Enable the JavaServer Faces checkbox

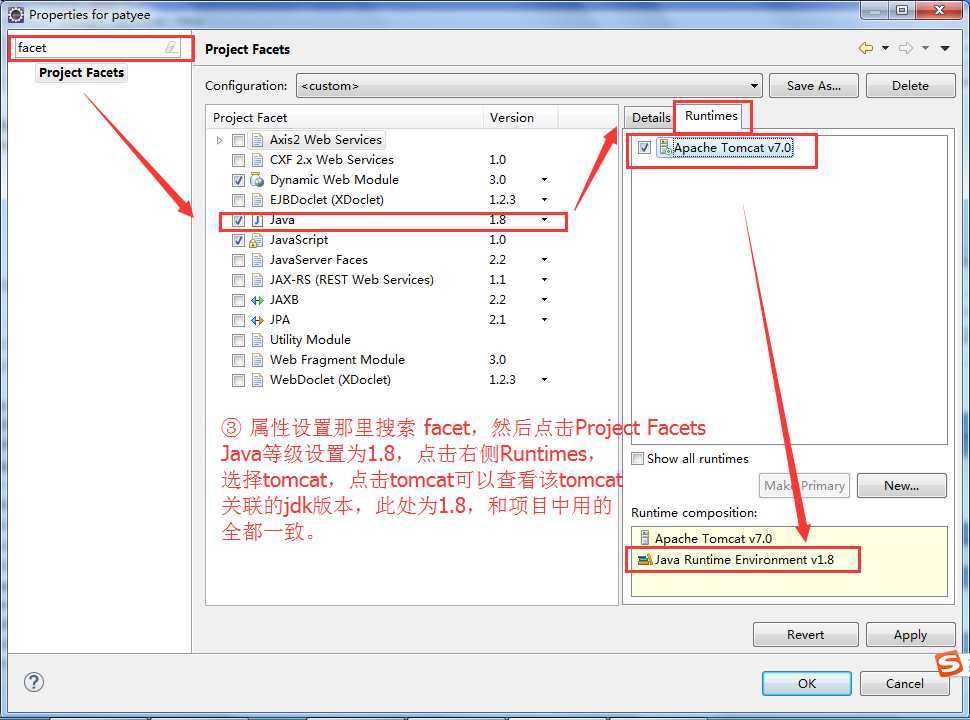pyautogui.click(x=238, y=260)
